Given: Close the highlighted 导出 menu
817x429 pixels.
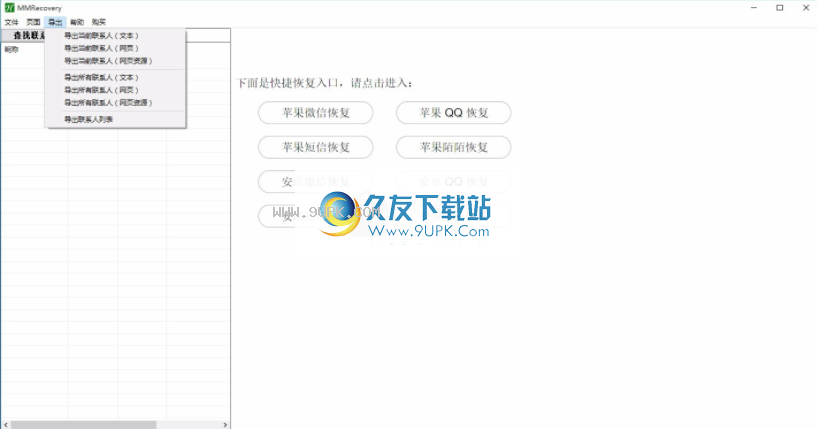Looking at the screenshot, I should [x=55, y=22].
